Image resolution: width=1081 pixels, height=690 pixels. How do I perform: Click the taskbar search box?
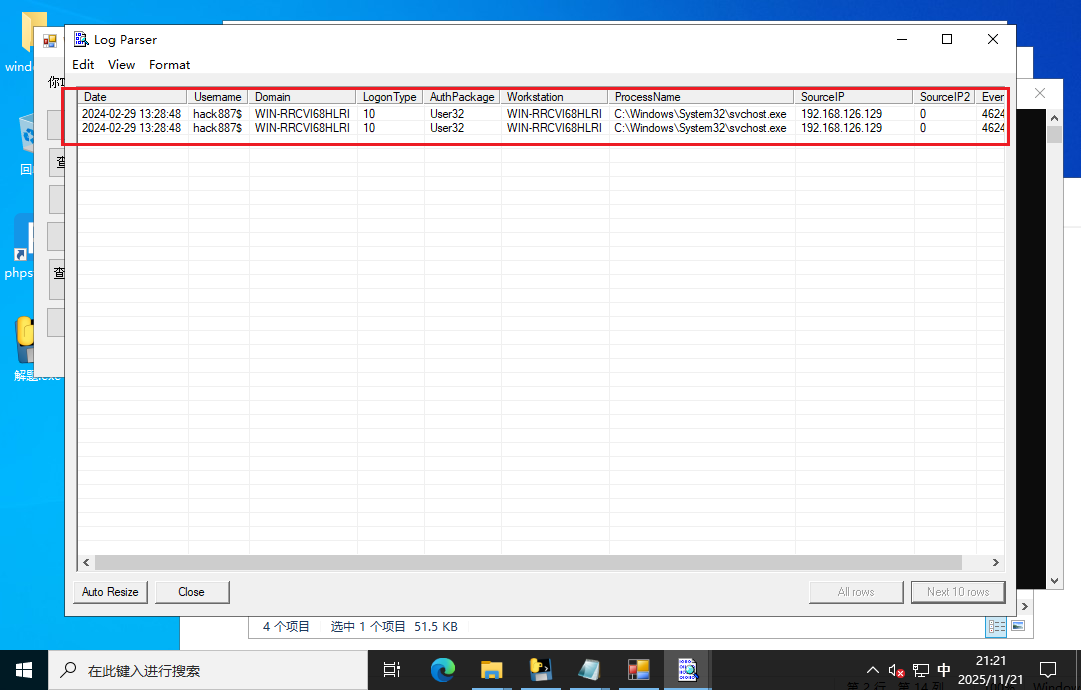pyautogui.click(x=208, y=670)
